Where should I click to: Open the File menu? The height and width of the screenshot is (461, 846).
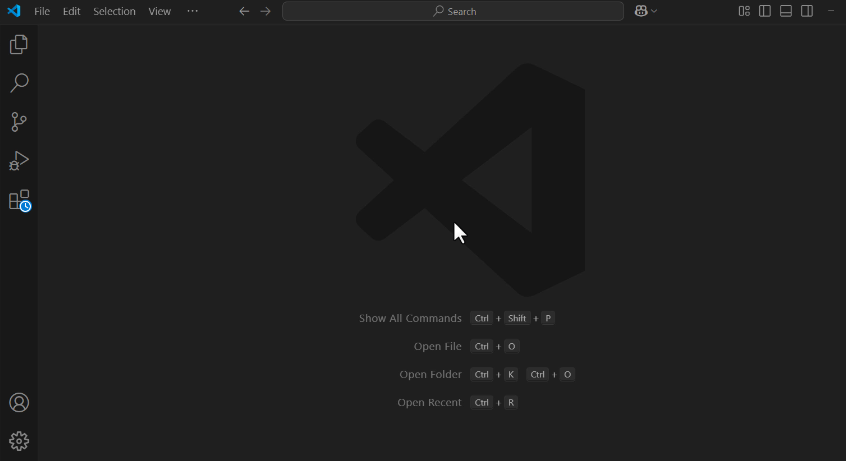(x=42, y=11)
